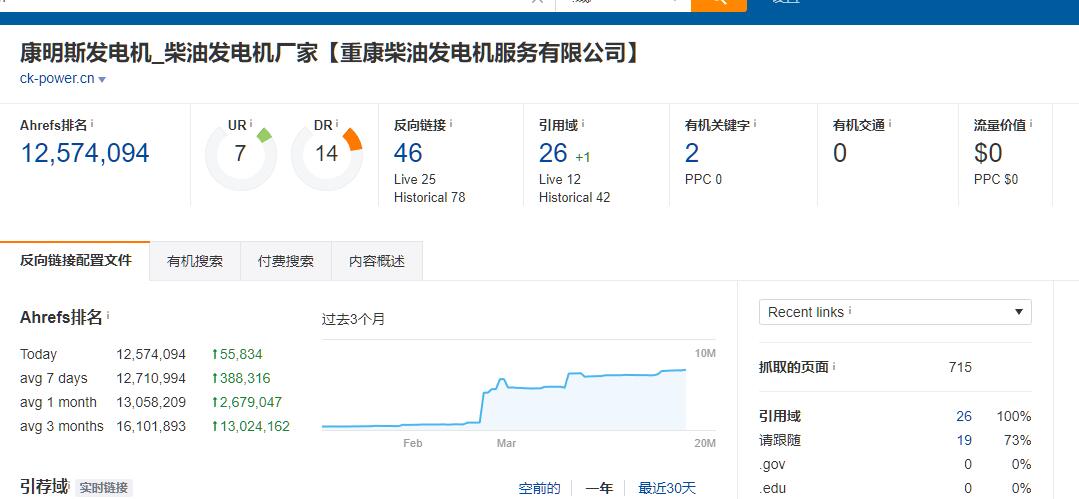The height and width of the screenshot is (499, 1079).
Task: Select the 空前的 time range
Action: click(x=540, y=488)
